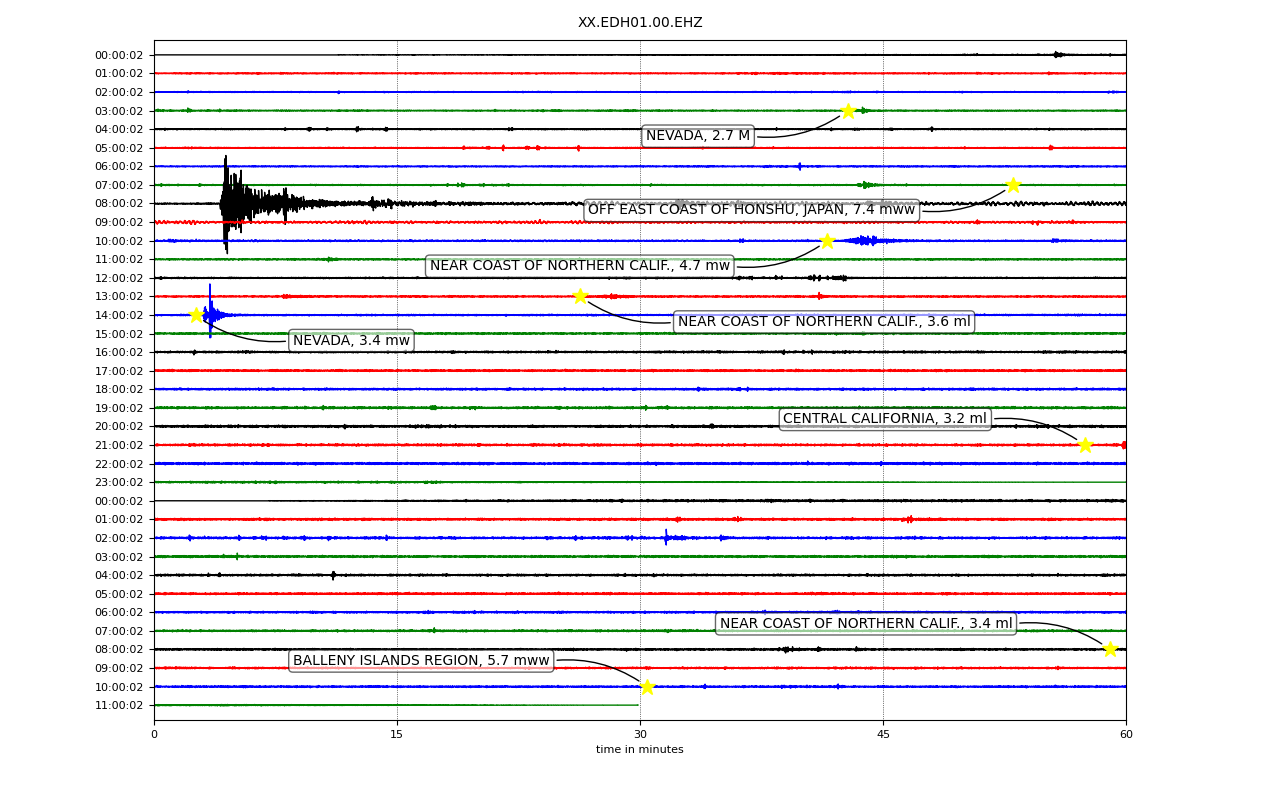Click the 30 minute tick label

tap(640, 734)
